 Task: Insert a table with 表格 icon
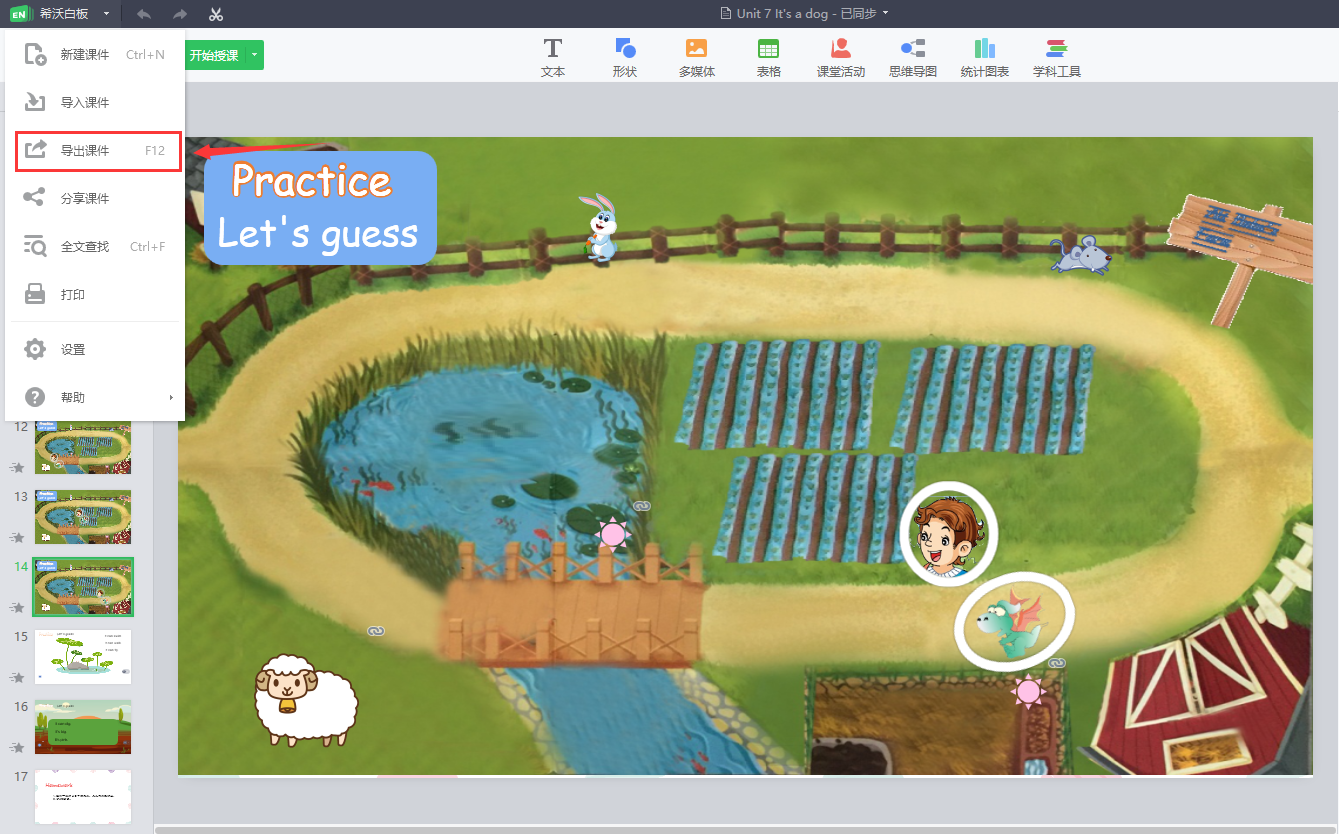[x=768, y=57]
